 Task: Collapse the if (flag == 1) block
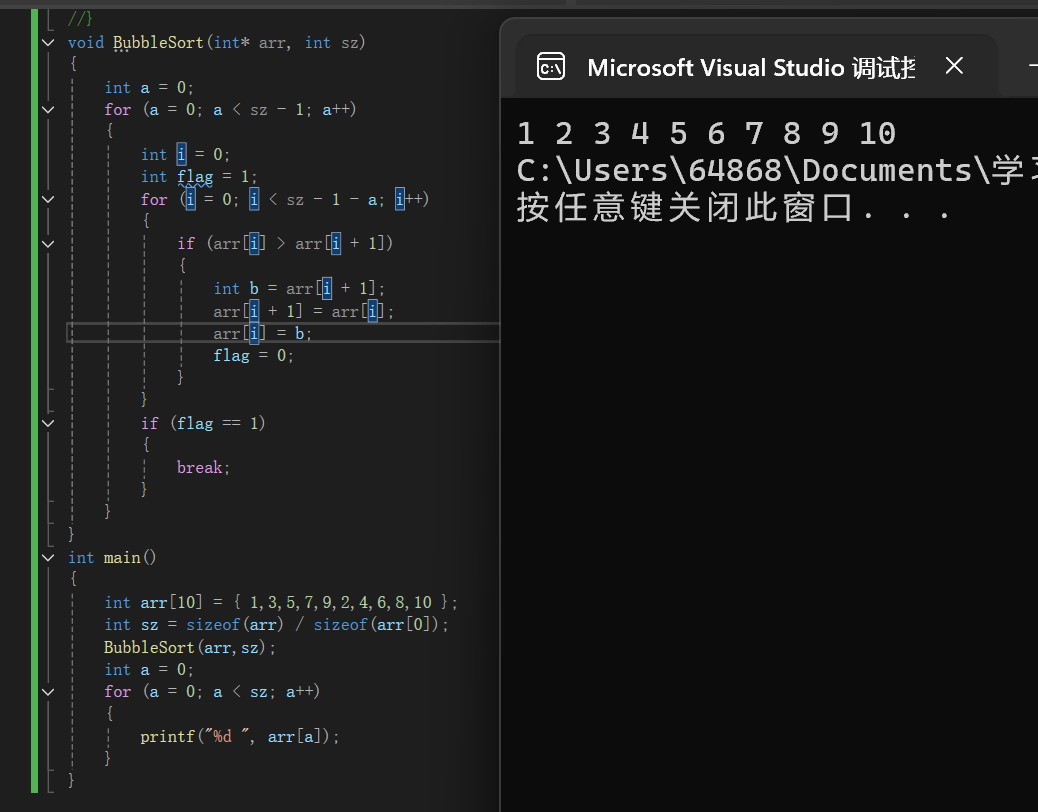(x=48, y=422)
